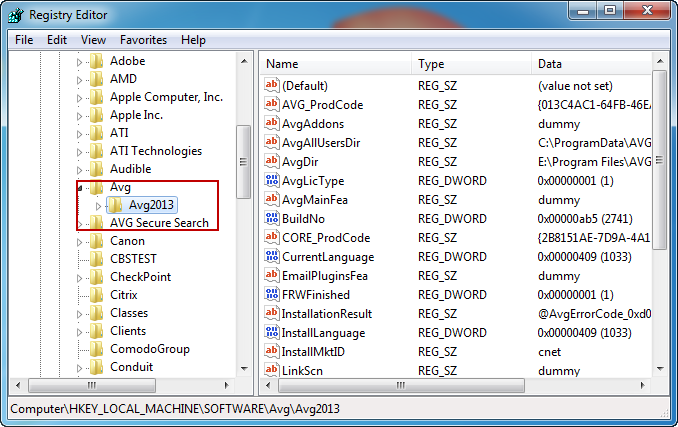Expand the CheckPoint key
This screenshot has height=427, width=678.
pyautogui.click(x=79, y=278)
